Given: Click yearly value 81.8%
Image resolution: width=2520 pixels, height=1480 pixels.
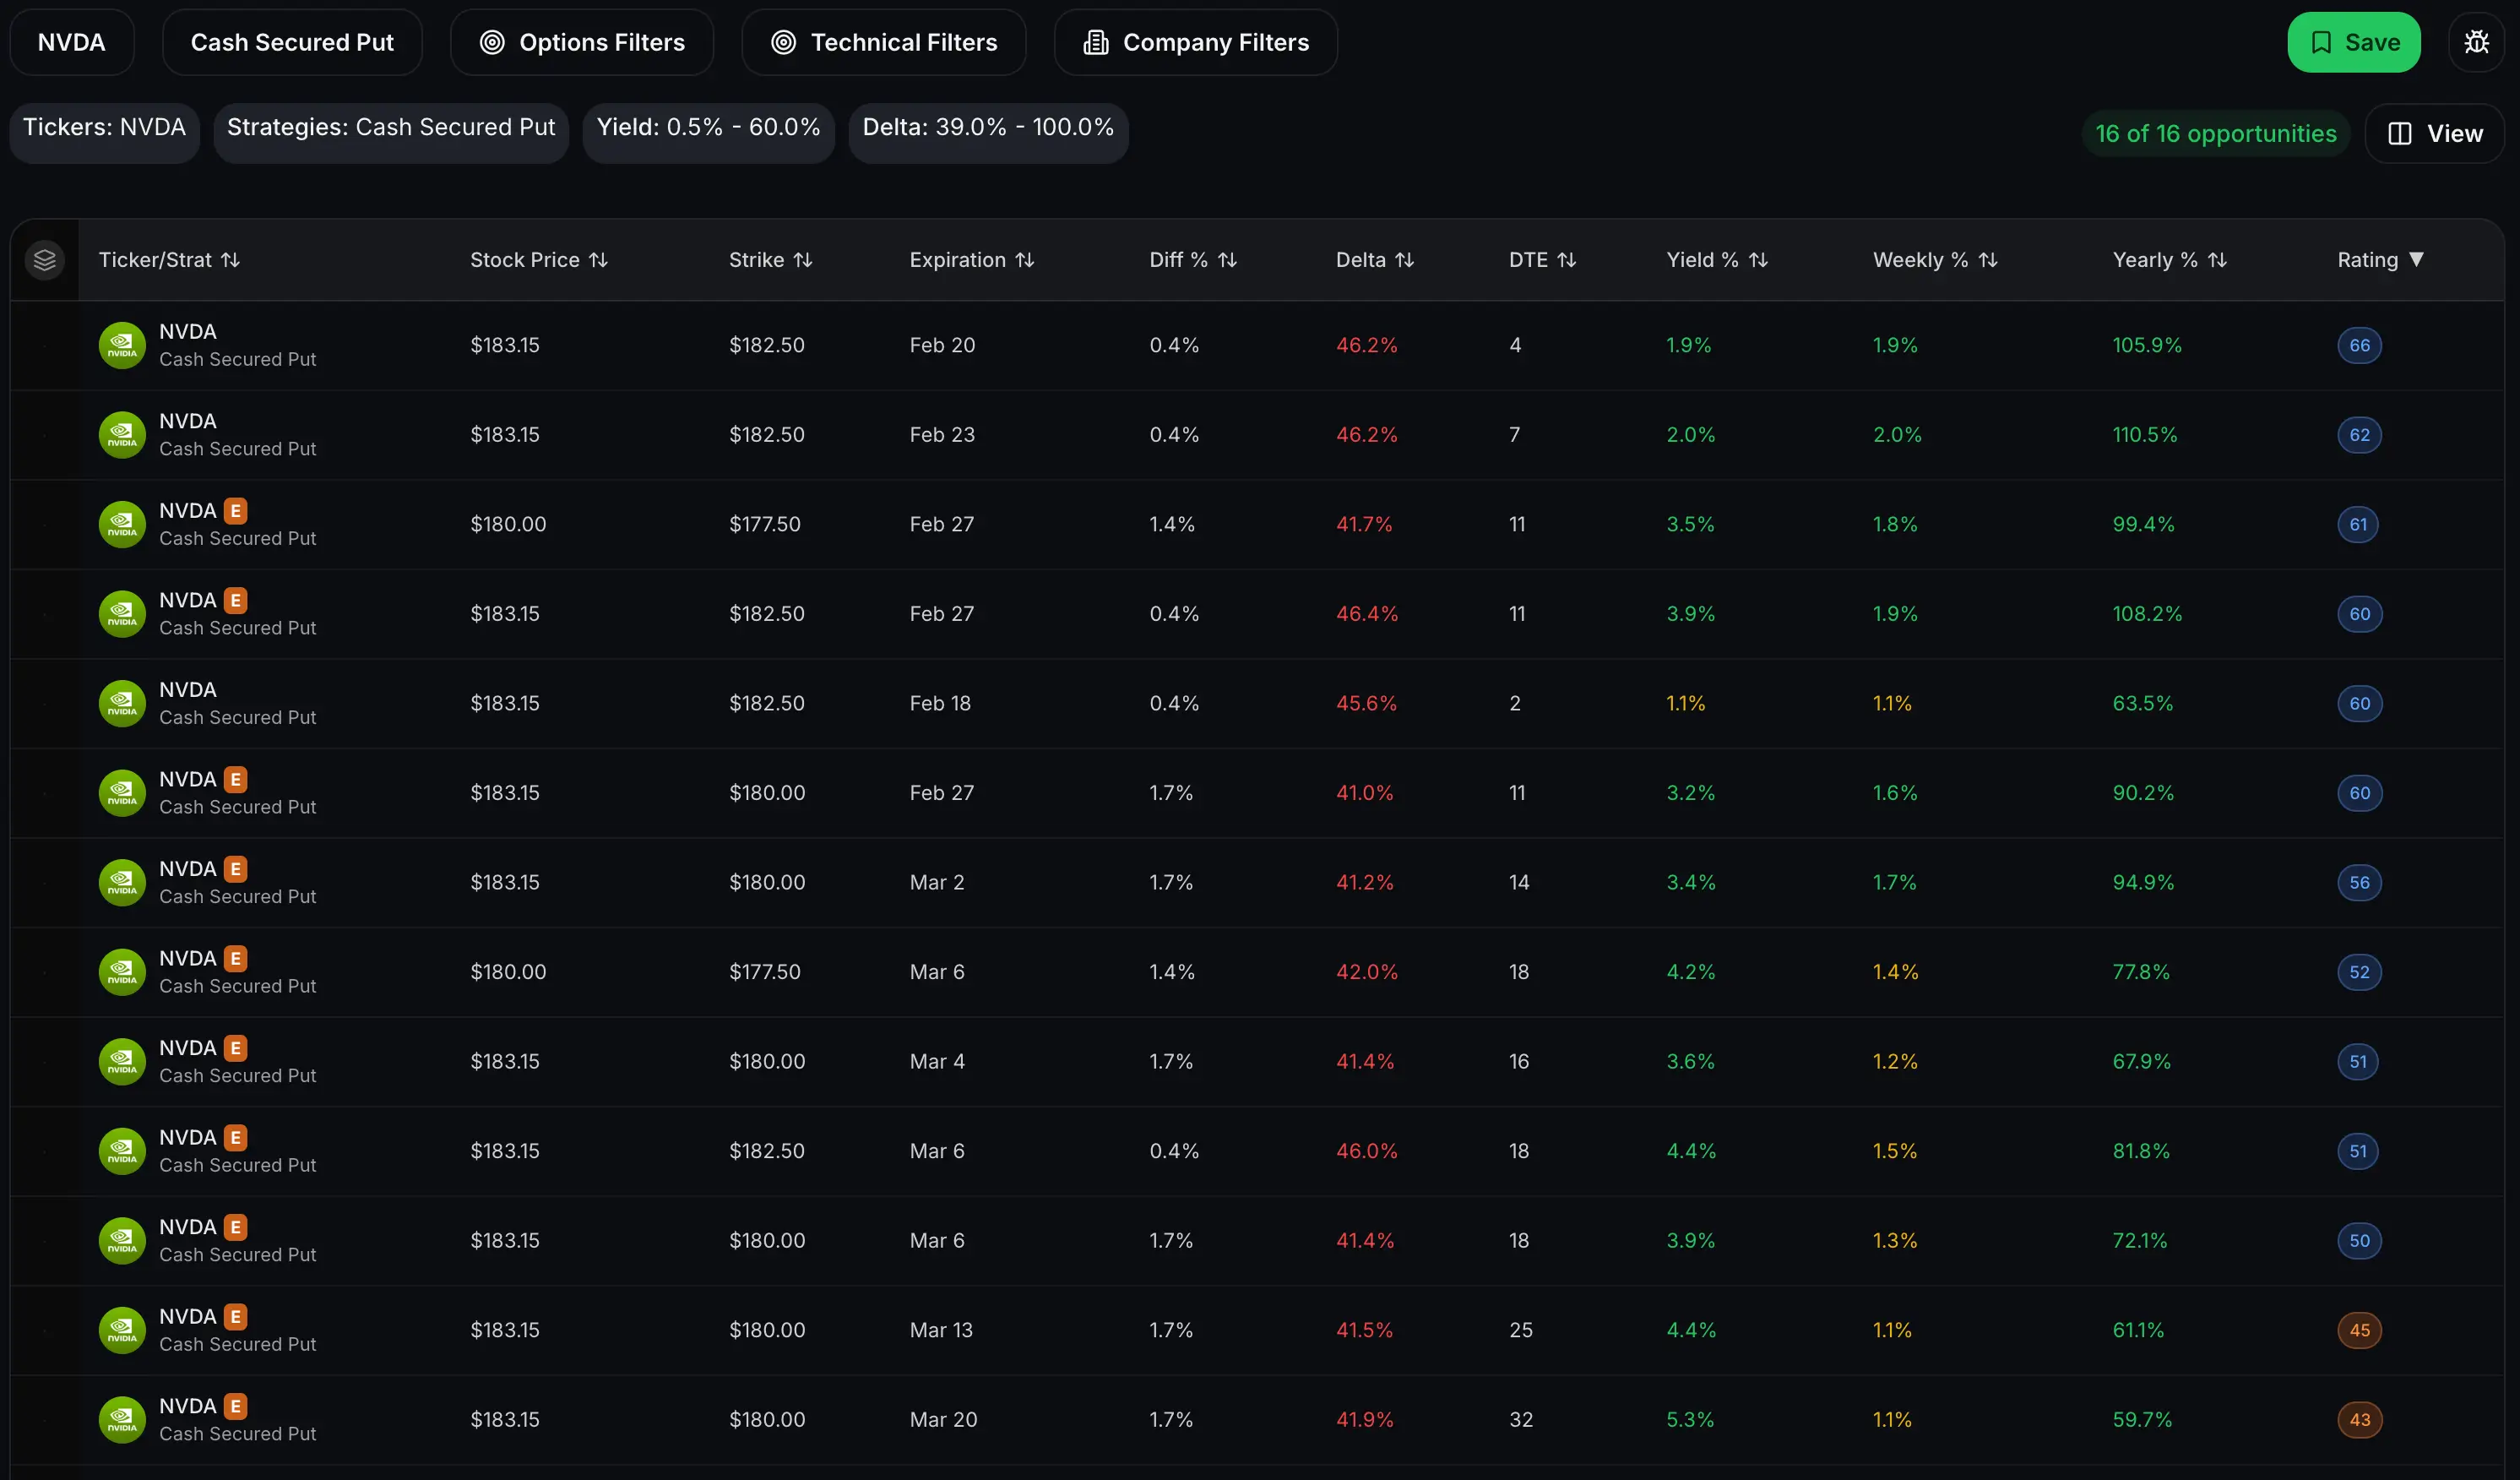Looking at the screenshot, I should point(2141,1151).
